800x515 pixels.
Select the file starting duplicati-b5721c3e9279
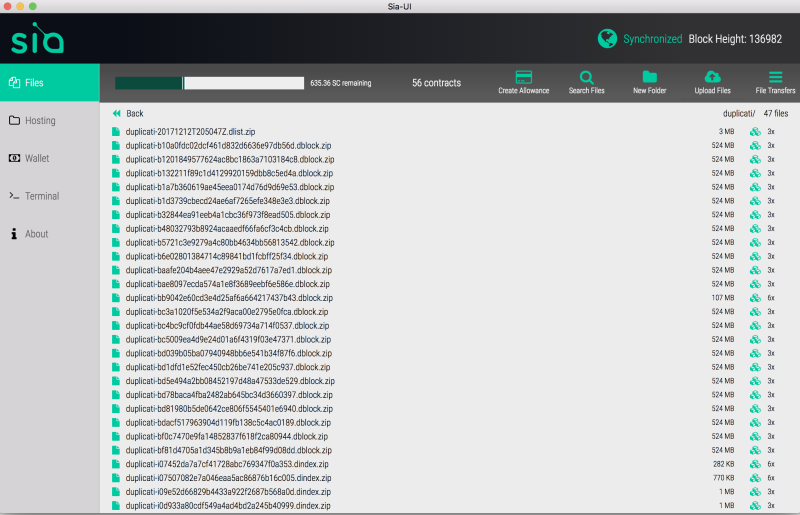pyautogui.click(x=230, y=242)
